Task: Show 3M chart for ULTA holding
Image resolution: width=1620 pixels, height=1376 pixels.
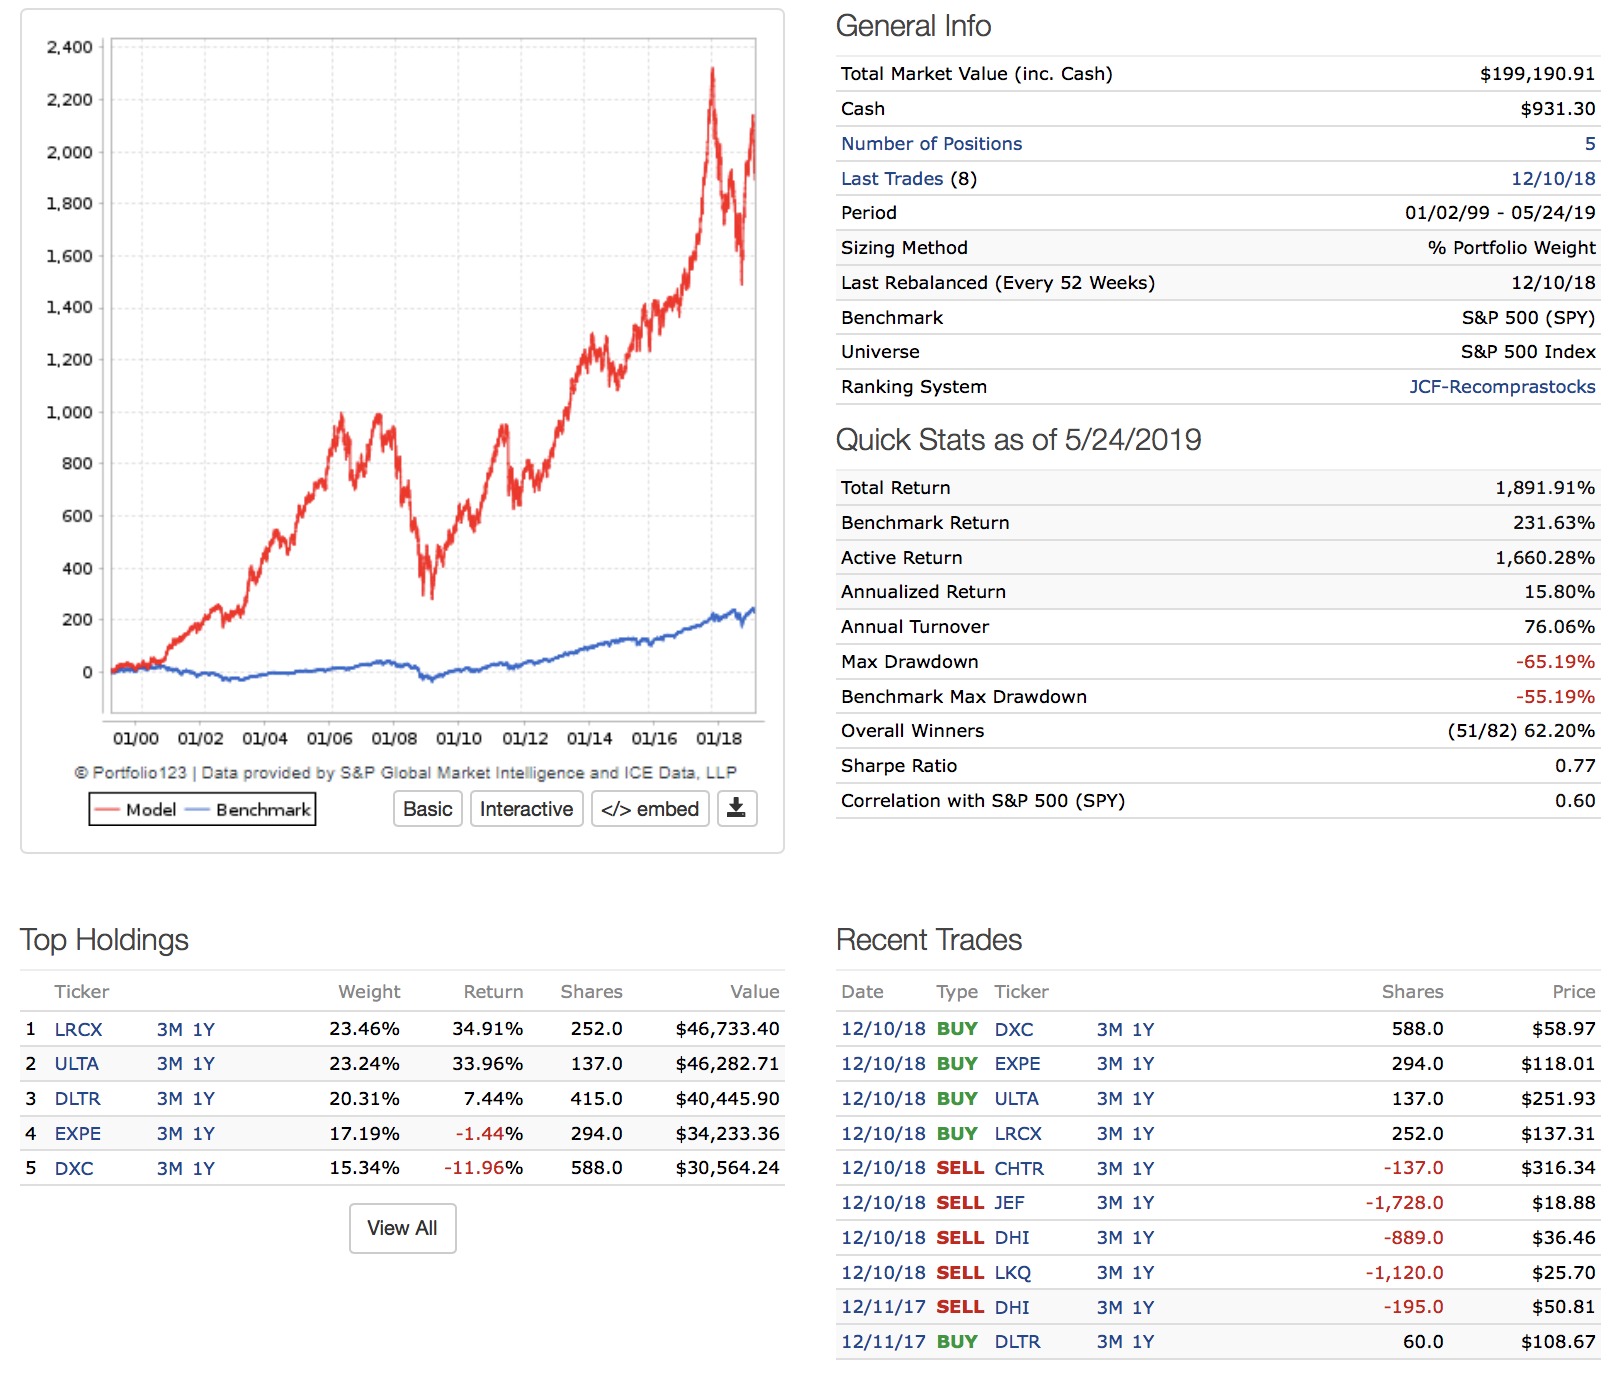Action: tap(169, 1064)
